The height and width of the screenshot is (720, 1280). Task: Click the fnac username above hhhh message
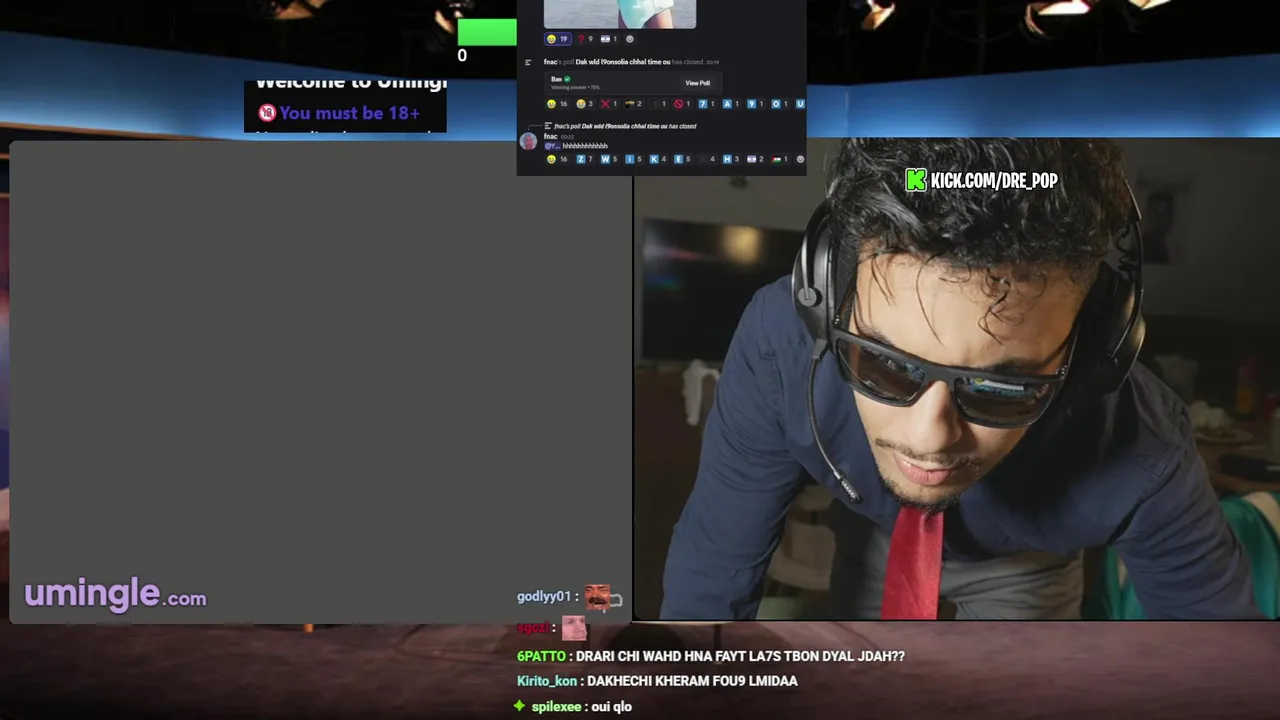(x=550, y=136)
